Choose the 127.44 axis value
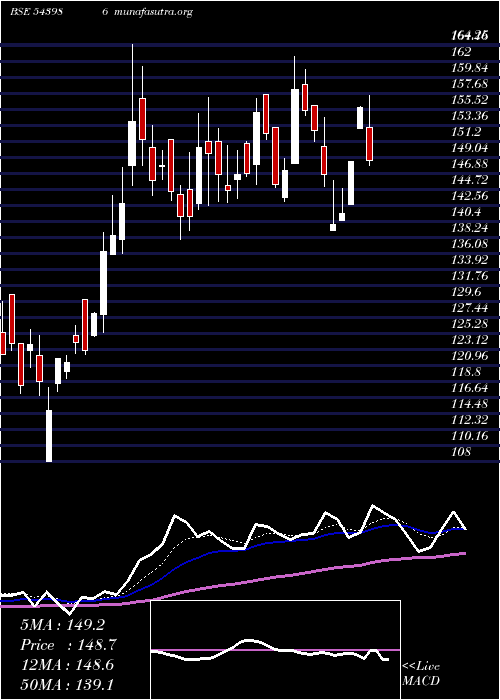Image resolution: width=500 pixels, height=700 pixels. pyautogui.click(x=469, y=308)
